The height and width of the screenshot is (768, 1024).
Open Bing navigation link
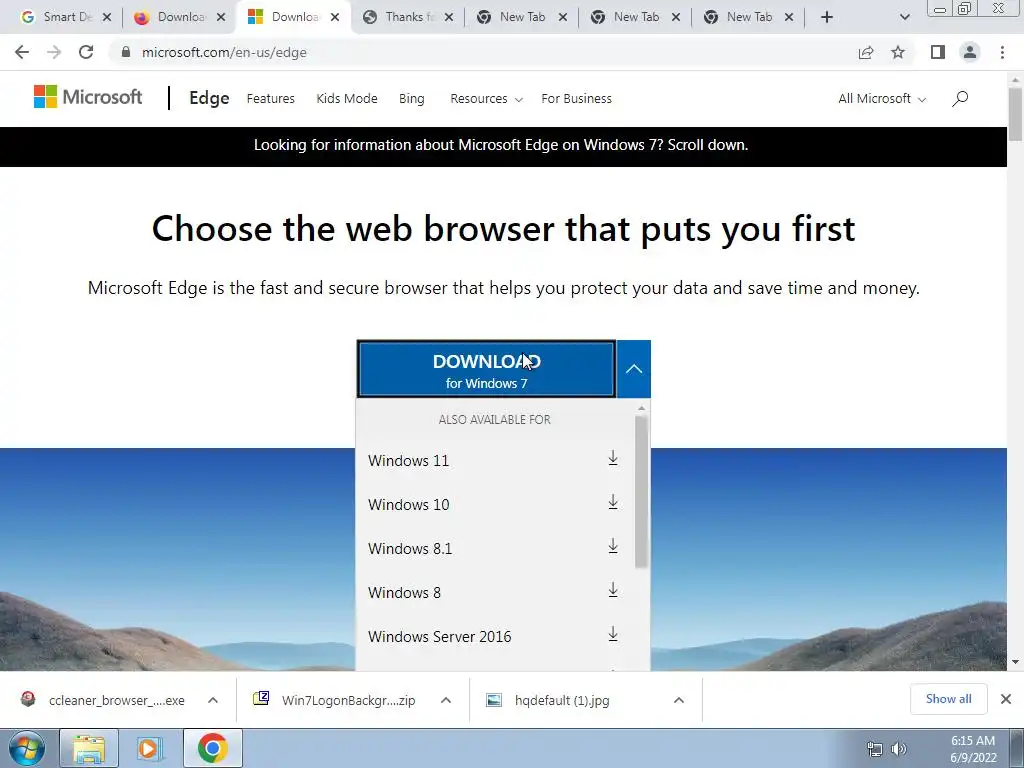coord(411,99)
